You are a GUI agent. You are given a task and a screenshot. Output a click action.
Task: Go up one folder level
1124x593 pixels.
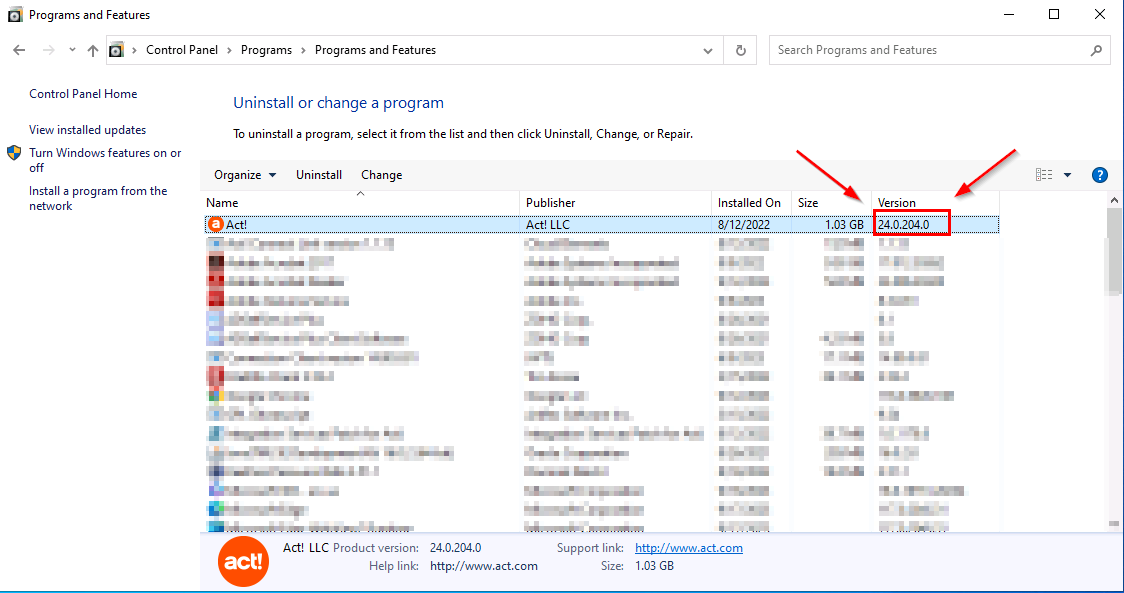click(x=93, y=50)
